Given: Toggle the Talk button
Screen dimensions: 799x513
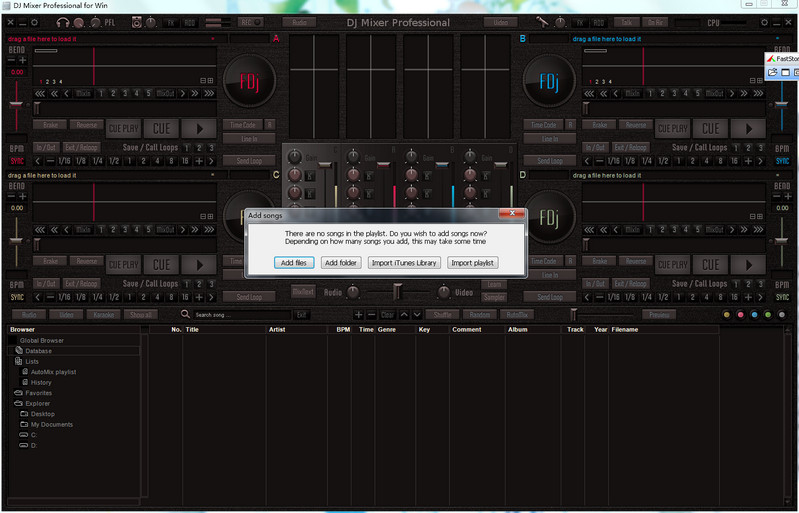Looking at the screenshot, I should (x=626, y=22).
